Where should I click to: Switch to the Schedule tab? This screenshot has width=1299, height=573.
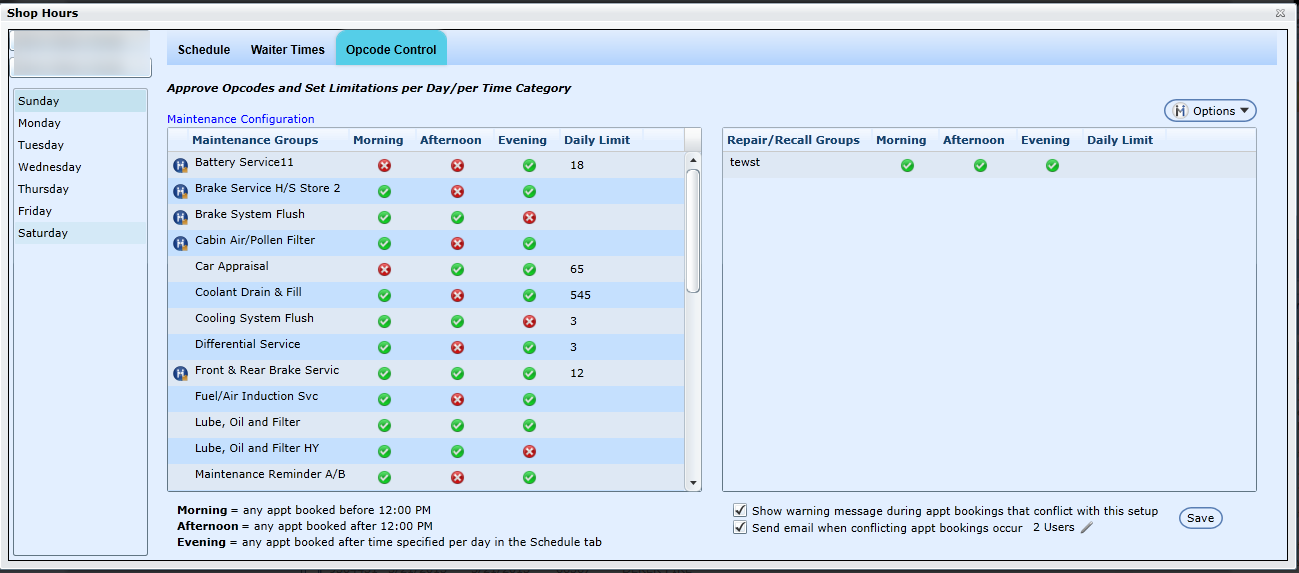pos(204,50)
